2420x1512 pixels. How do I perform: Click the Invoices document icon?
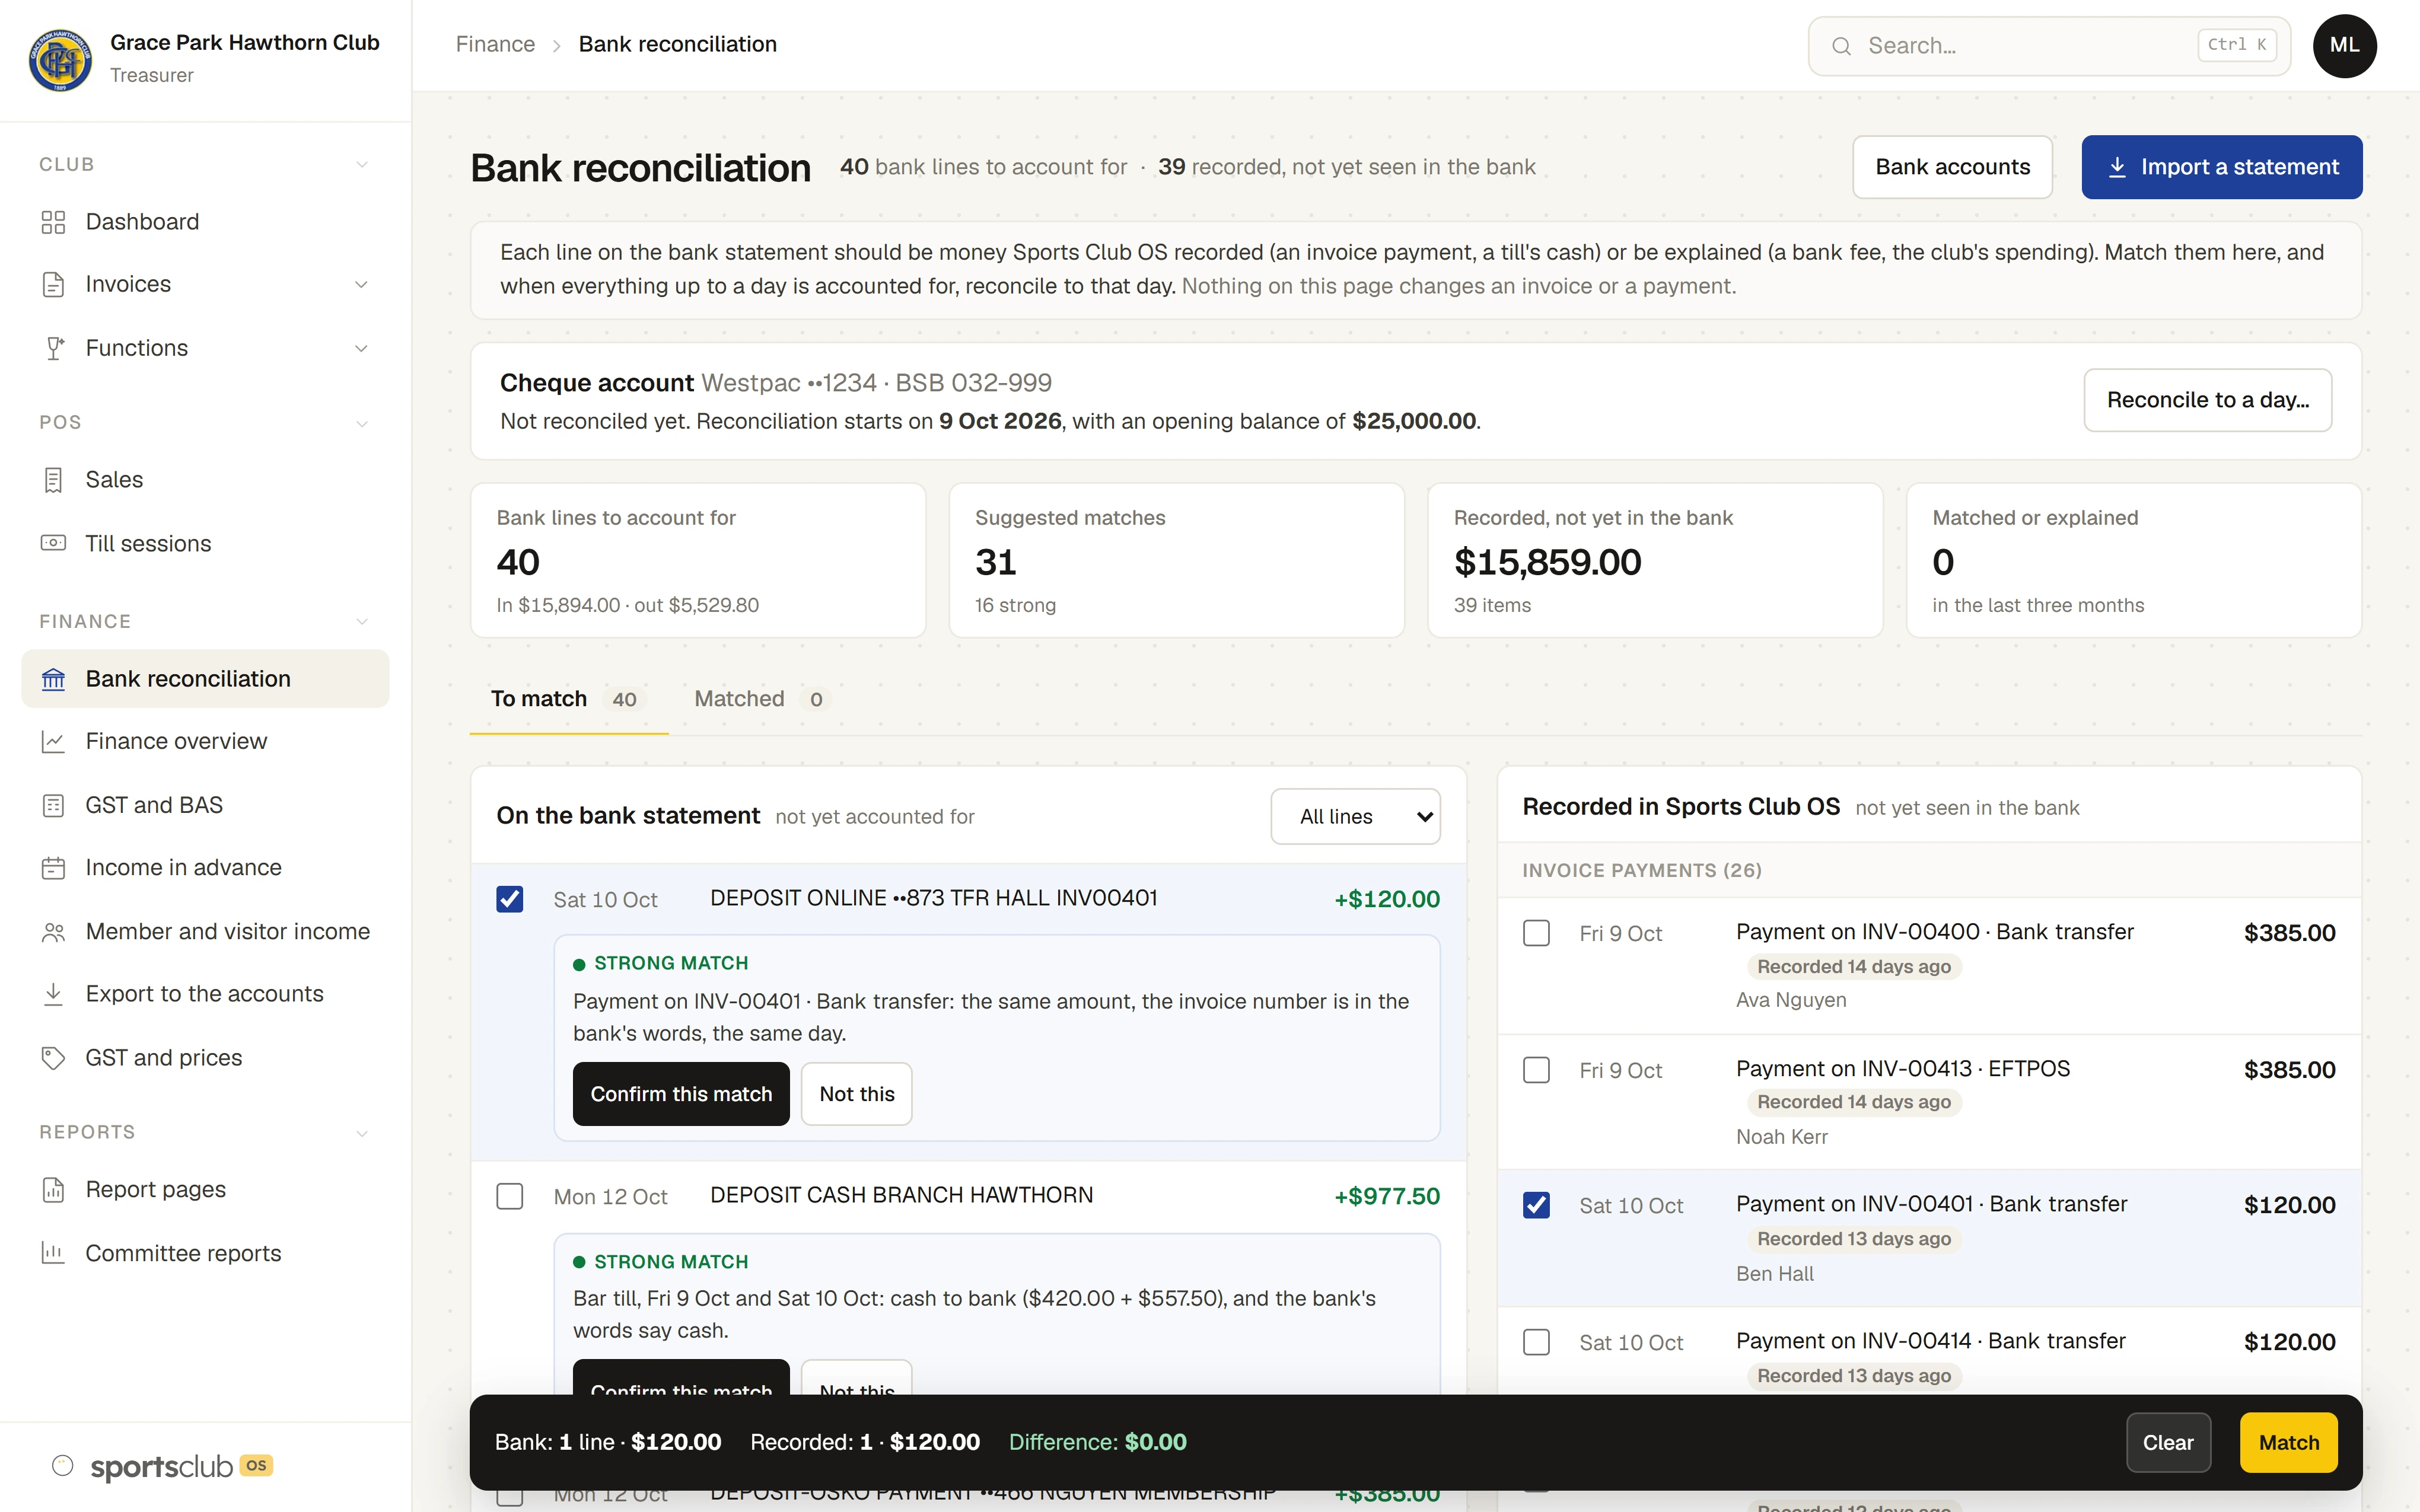click(53, 285)
